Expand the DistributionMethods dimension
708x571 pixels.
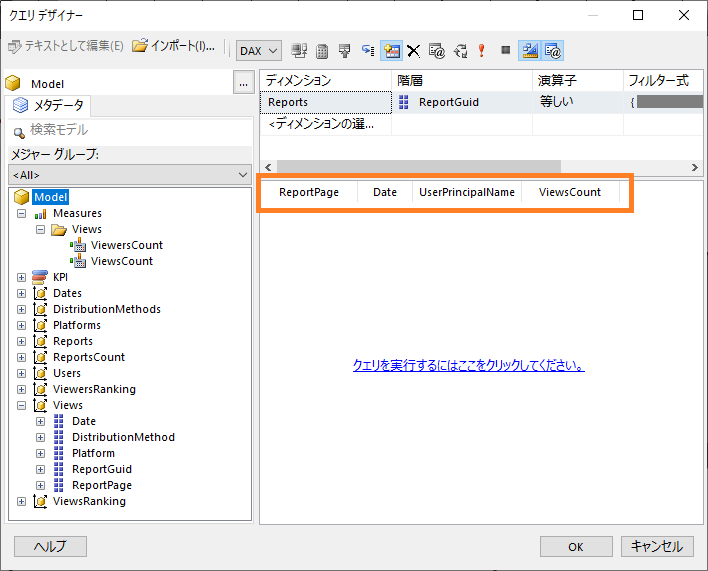tap(21, 310)
